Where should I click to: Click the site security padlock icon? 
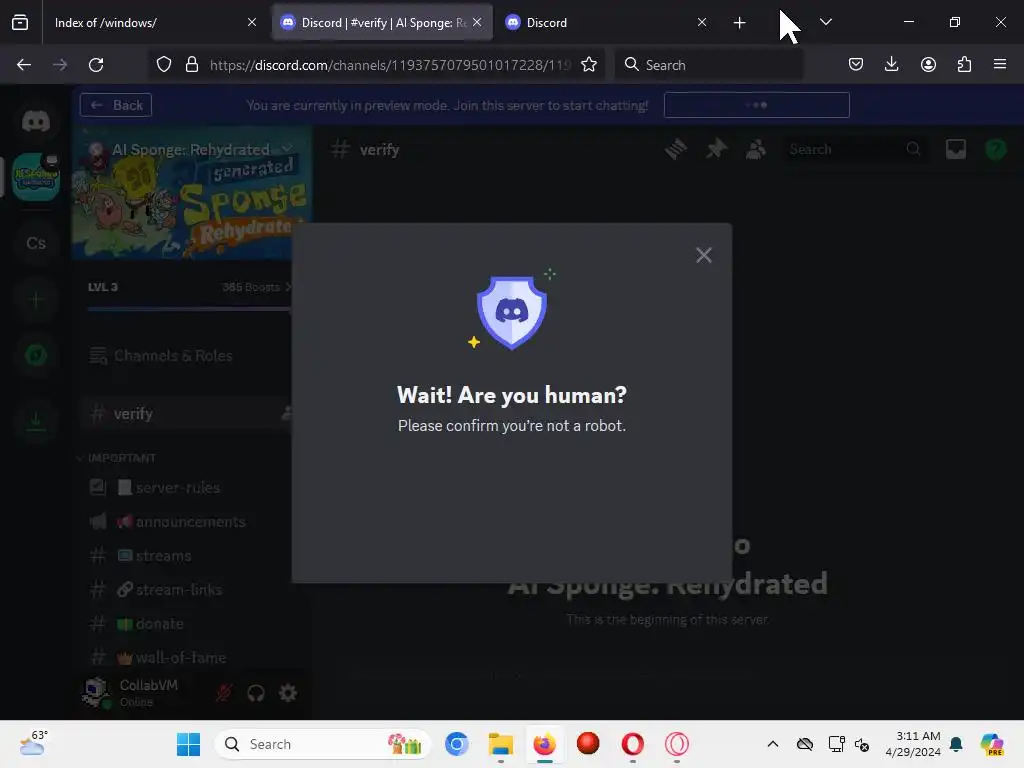(192, 65)
